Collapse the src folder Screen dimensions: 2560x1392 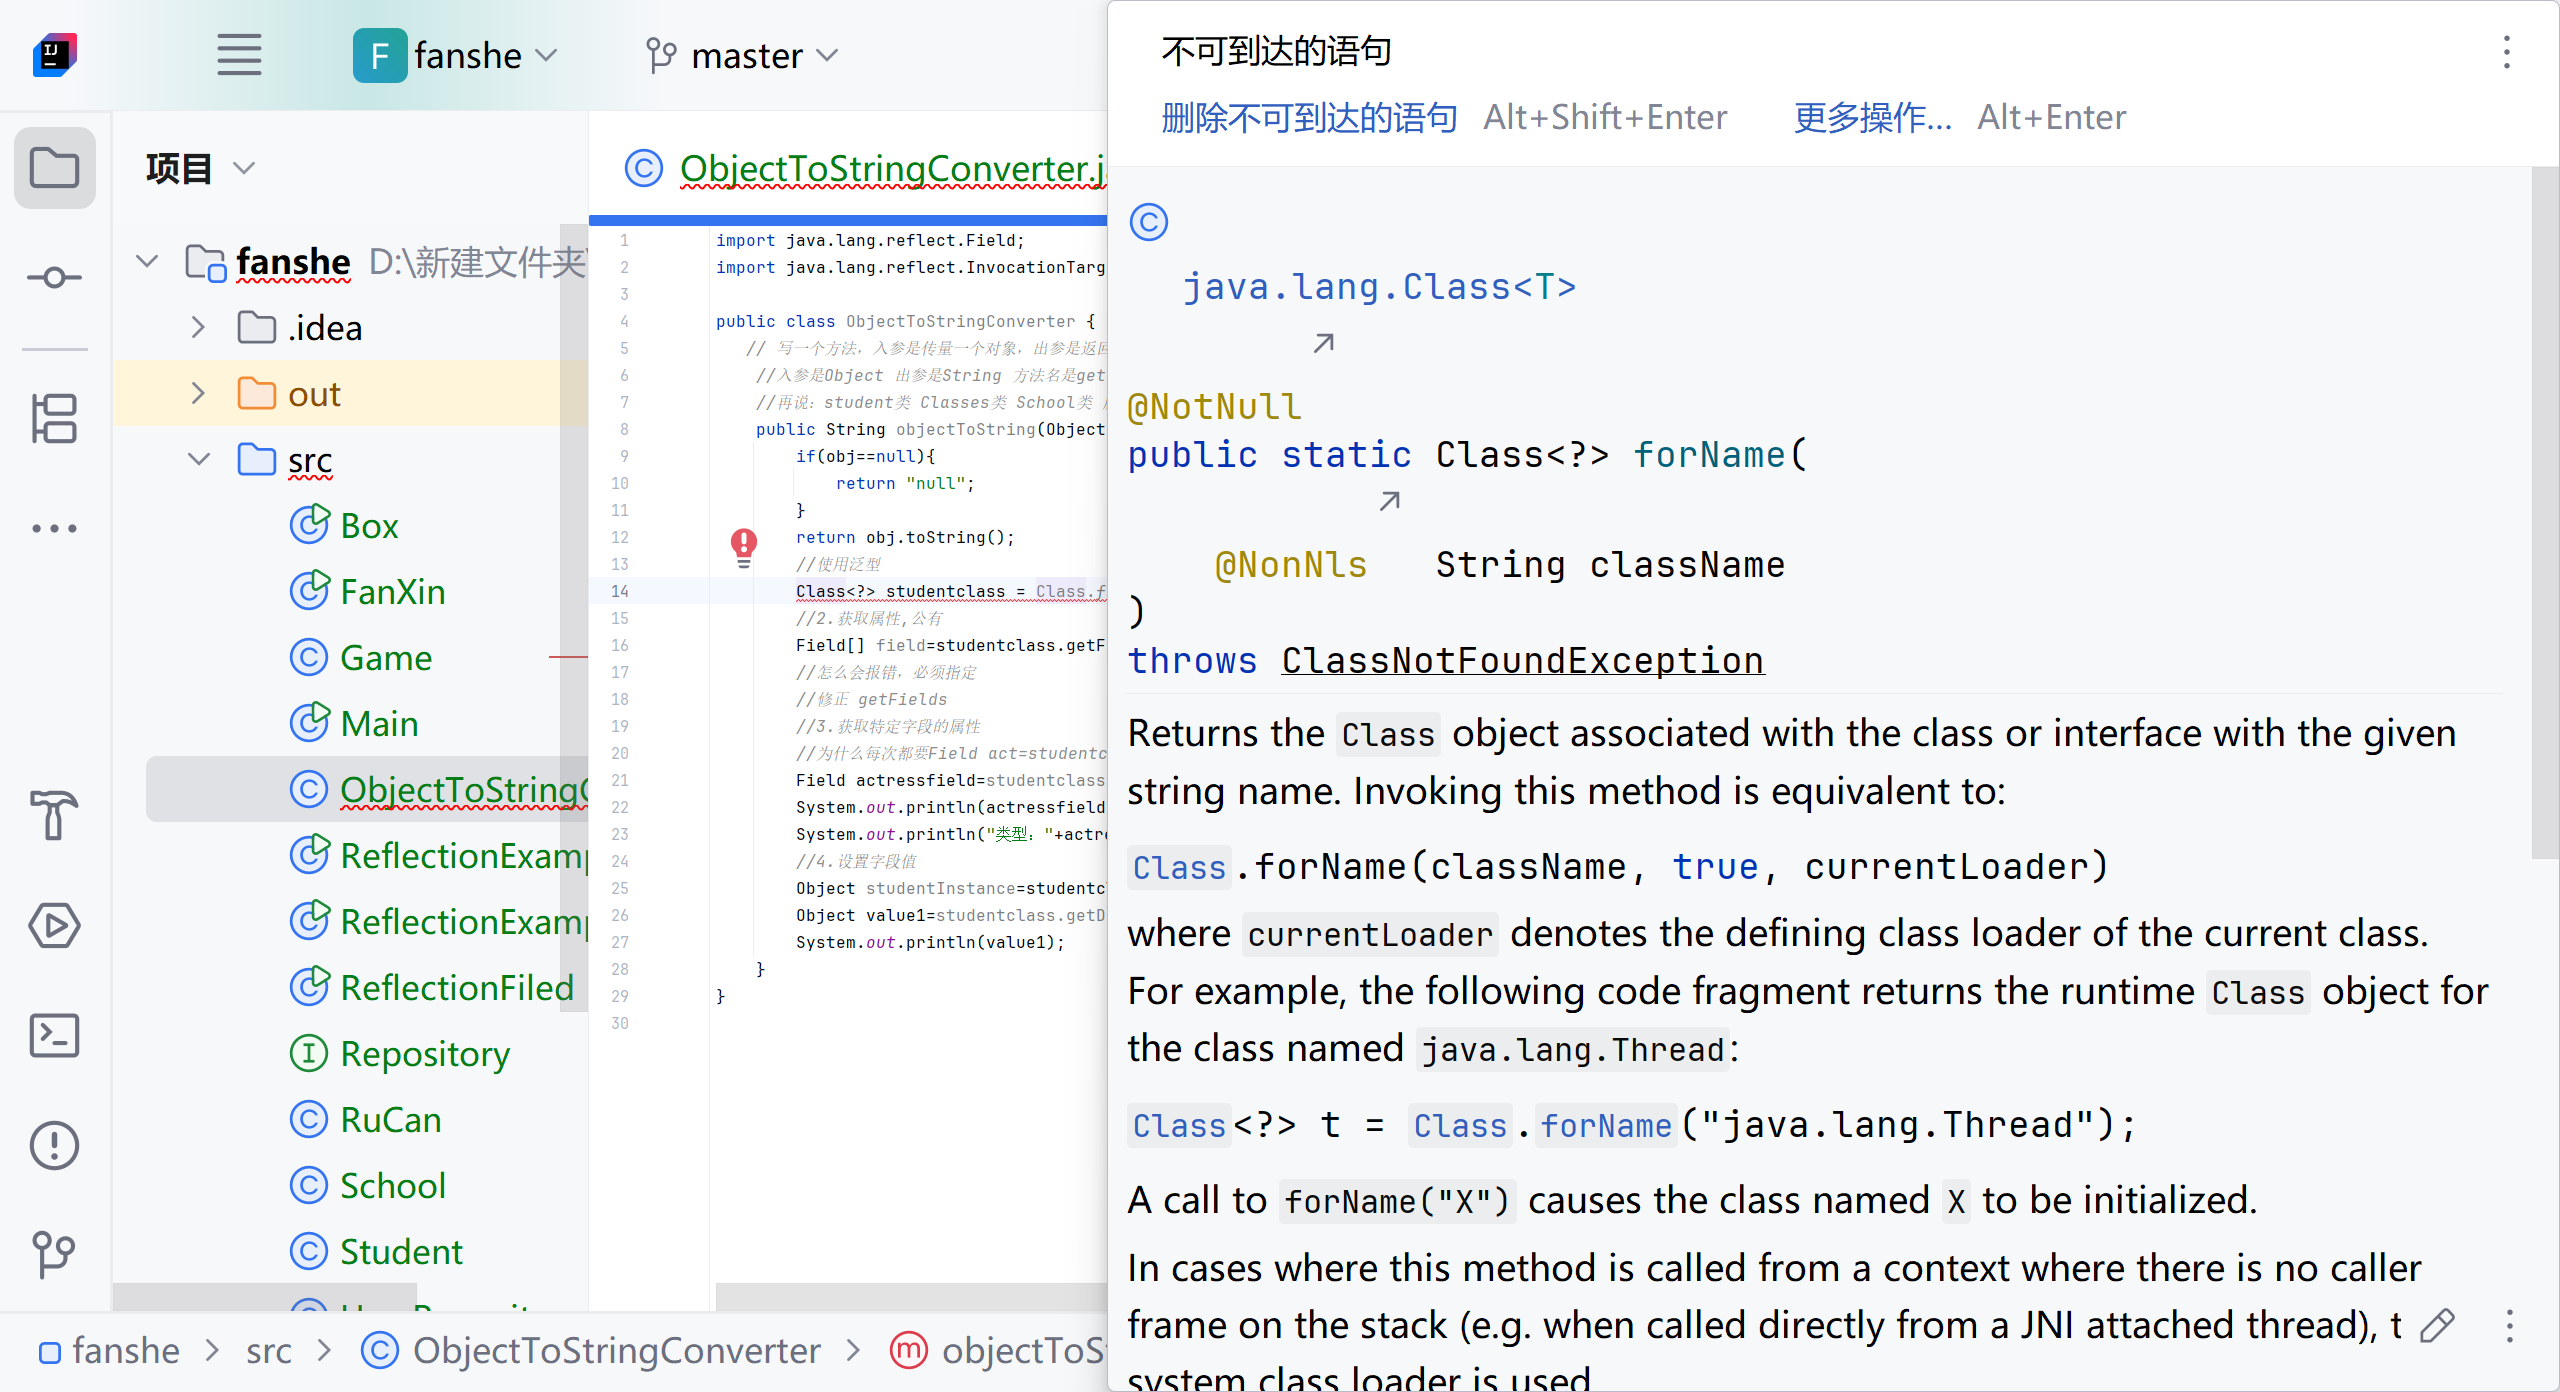(x=198, y=460)
